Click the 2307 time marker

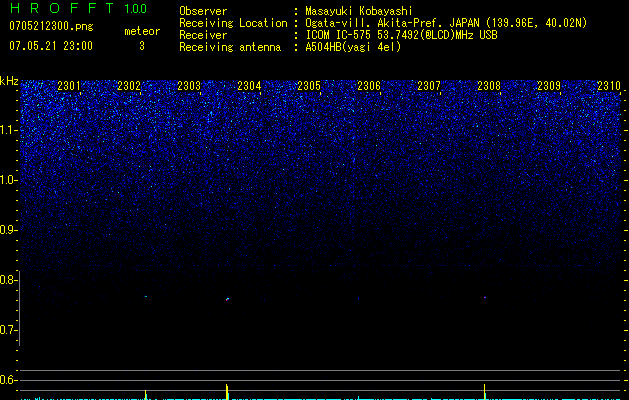pyautogui.click(x=429, y=86)
